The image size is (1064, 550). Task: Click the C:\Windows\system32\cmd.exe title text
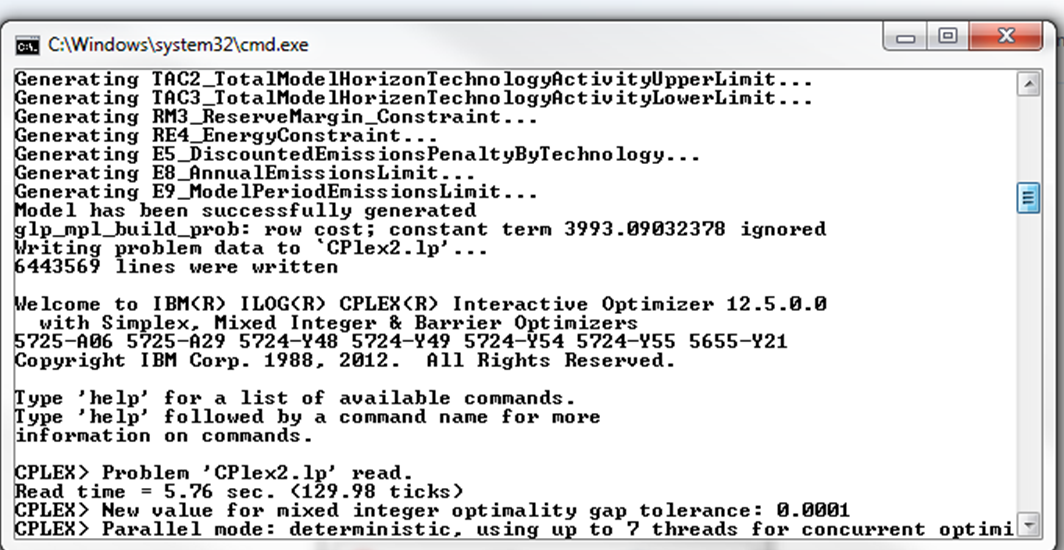pos(178,45)
